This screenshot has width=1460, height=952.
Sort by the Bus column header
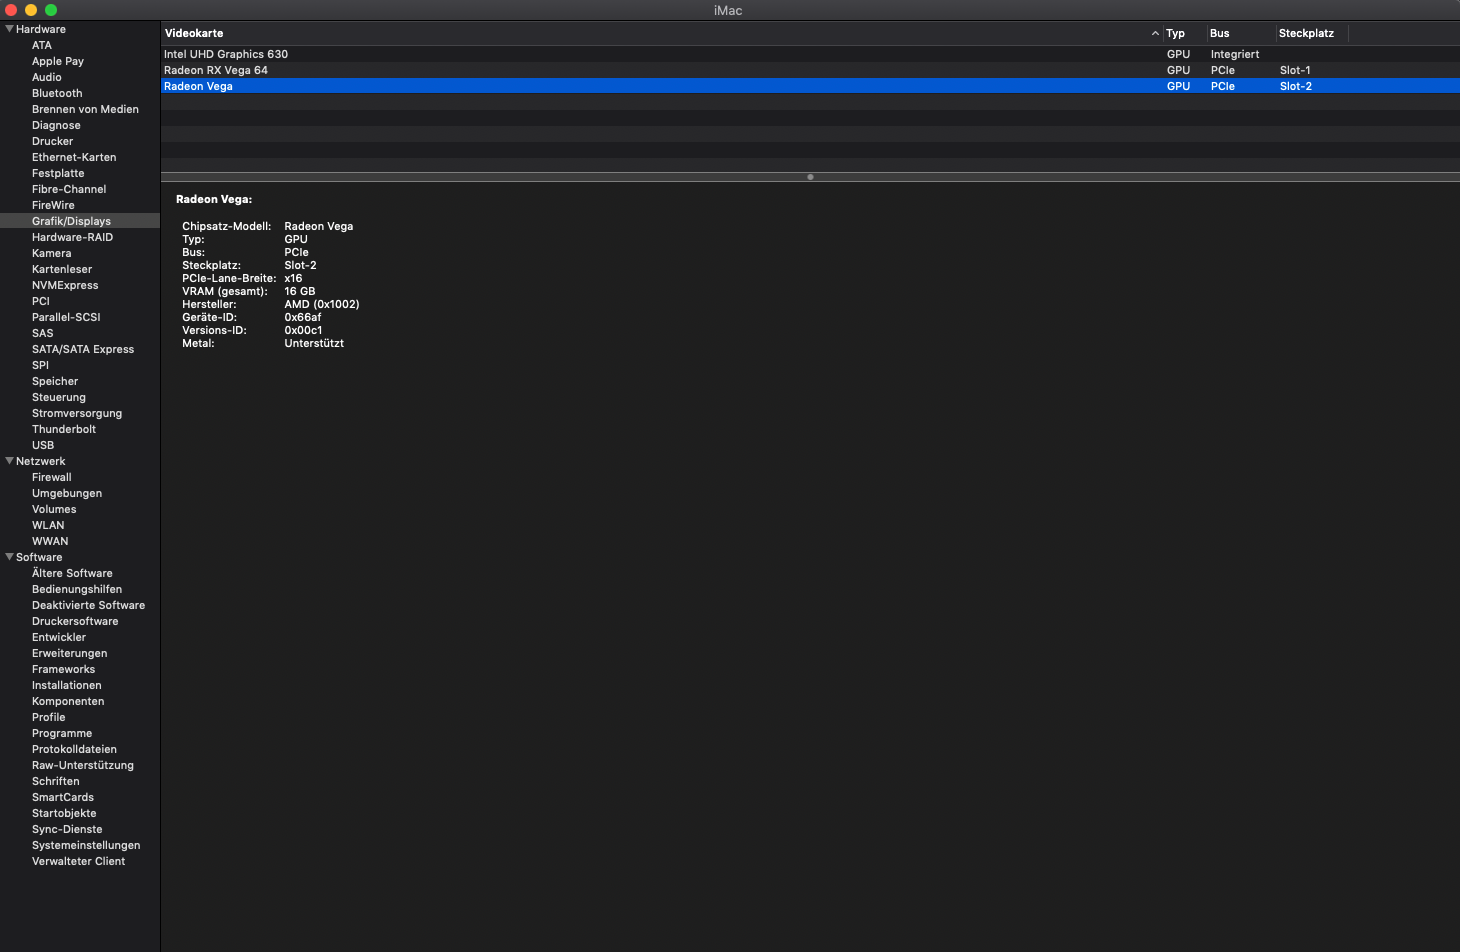coord(1219,33)
